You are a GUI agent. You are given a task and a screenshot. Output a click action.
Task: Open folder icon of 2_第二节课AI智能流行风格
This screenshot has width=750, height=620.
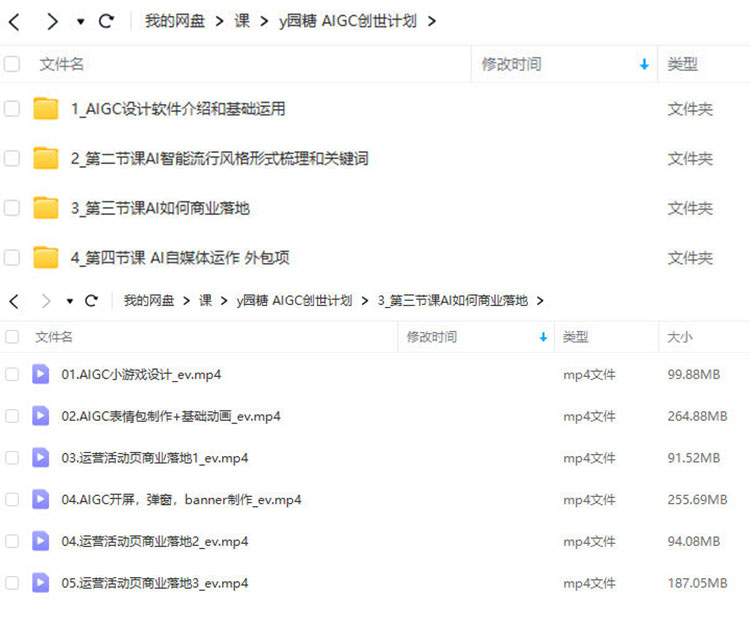(46, 158)
